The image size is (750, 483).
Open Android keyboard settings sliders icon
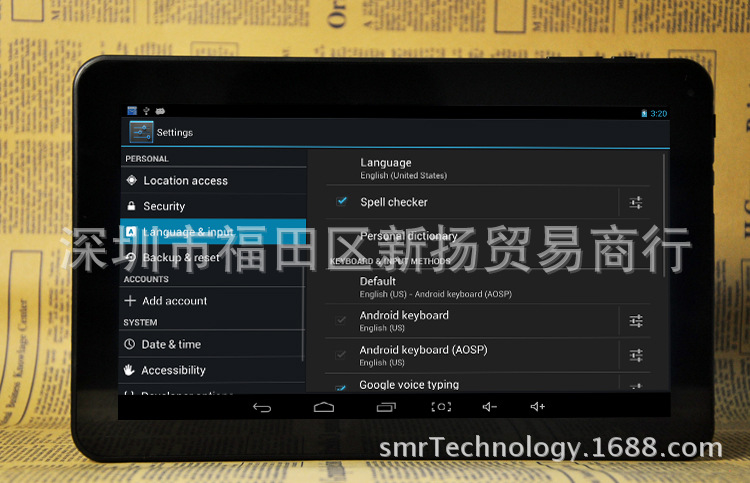636,321
